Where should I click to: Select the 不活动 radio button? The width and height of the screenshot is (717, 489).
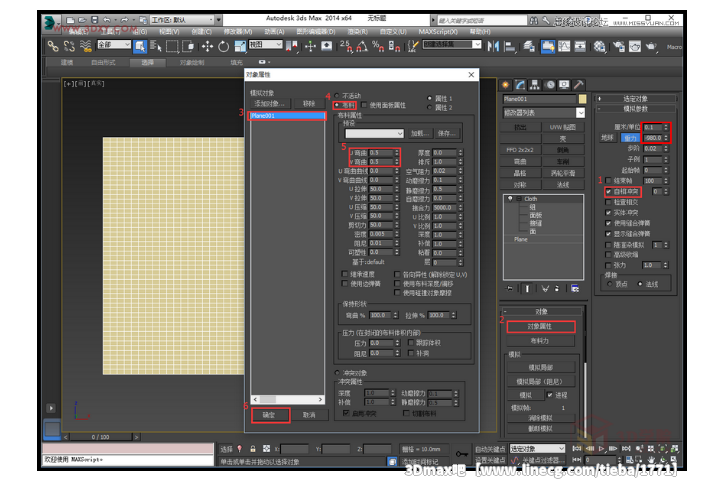[x=337, y=96]
